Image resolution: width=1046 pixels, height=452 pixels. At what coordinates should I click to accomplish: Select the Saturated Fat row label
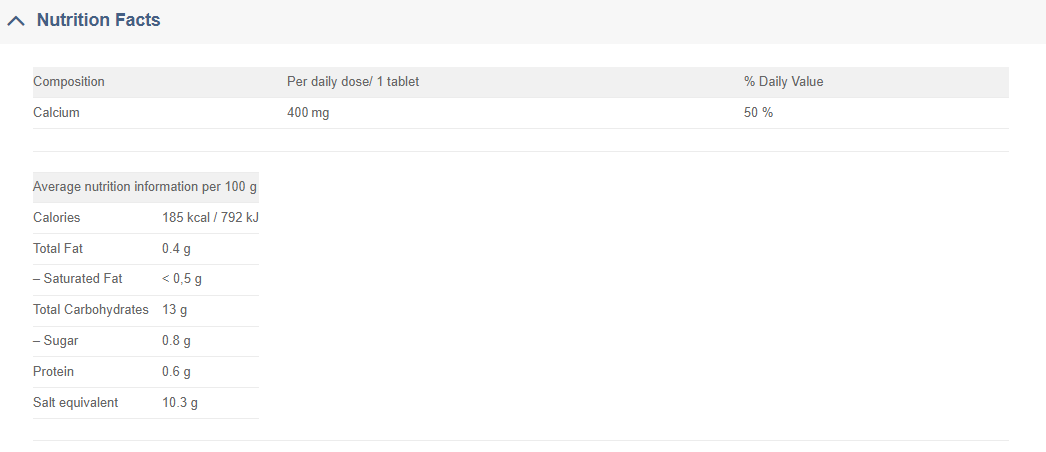tap(78, 279)
